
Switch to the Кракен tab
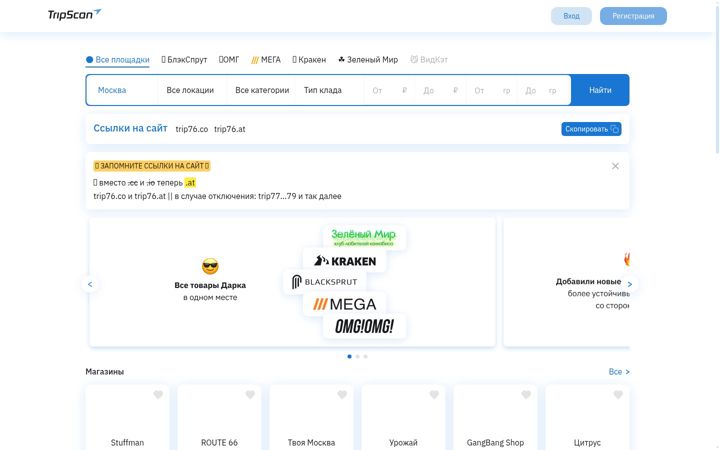309,60
